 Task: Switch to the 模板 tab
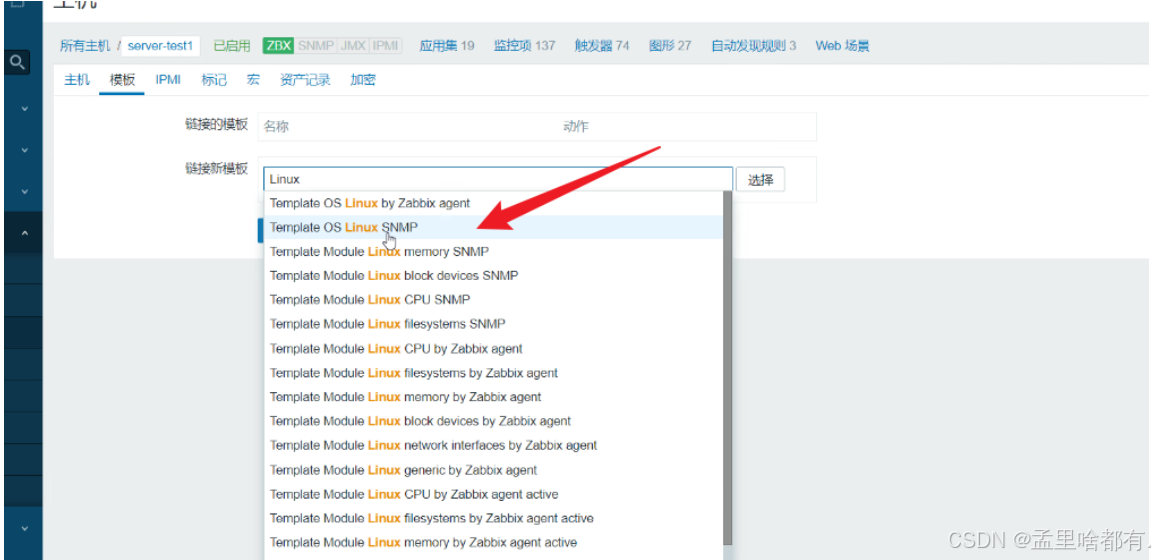pyautogui.click(x=122, y=80)
